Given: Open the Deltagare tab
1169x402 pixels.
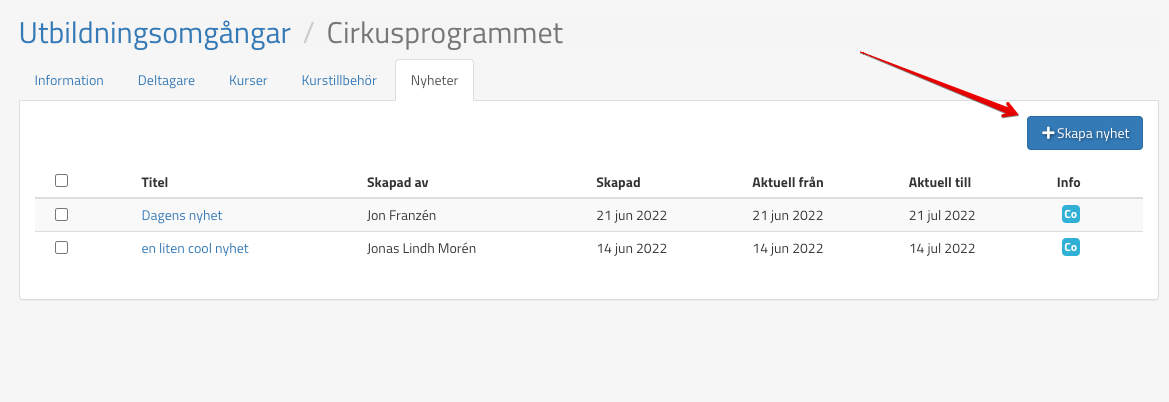Looking at the screenshot, I should (166, 81).
